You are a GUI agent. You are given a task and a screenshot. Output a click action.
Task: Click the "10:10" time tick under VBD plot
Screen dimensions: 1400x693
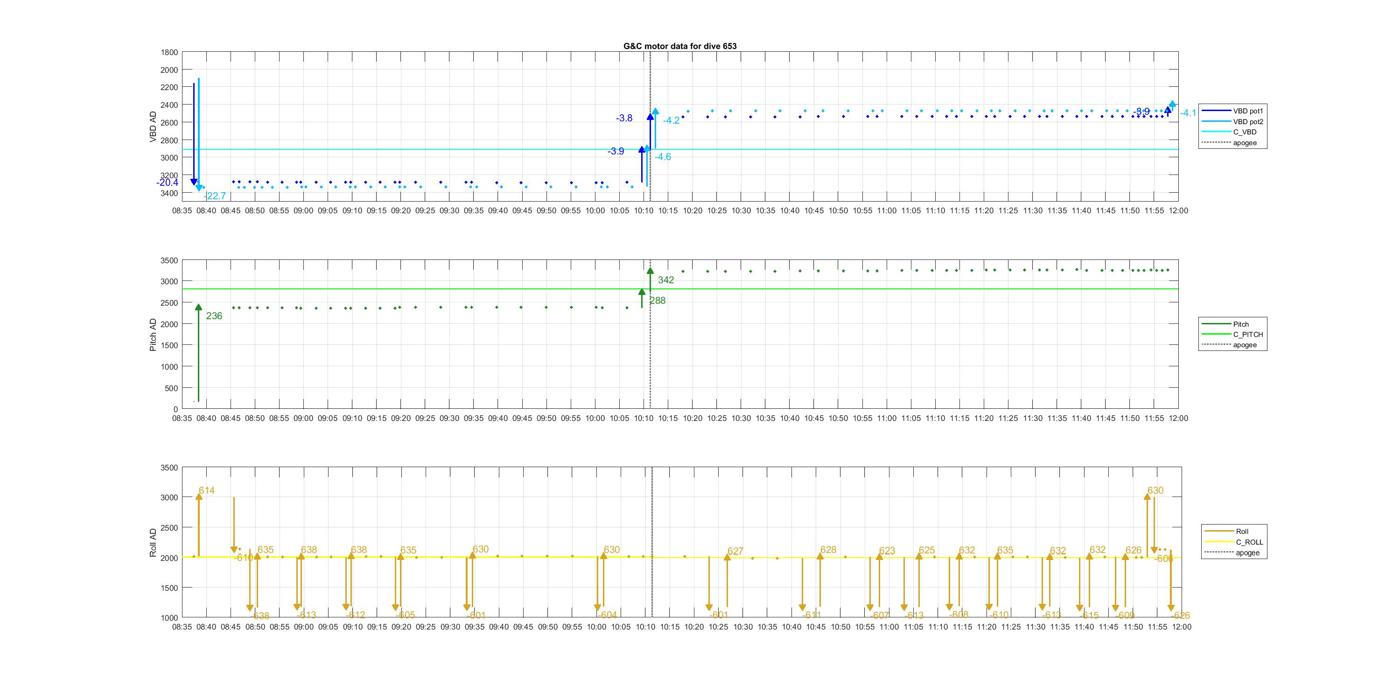pos(645,210)
